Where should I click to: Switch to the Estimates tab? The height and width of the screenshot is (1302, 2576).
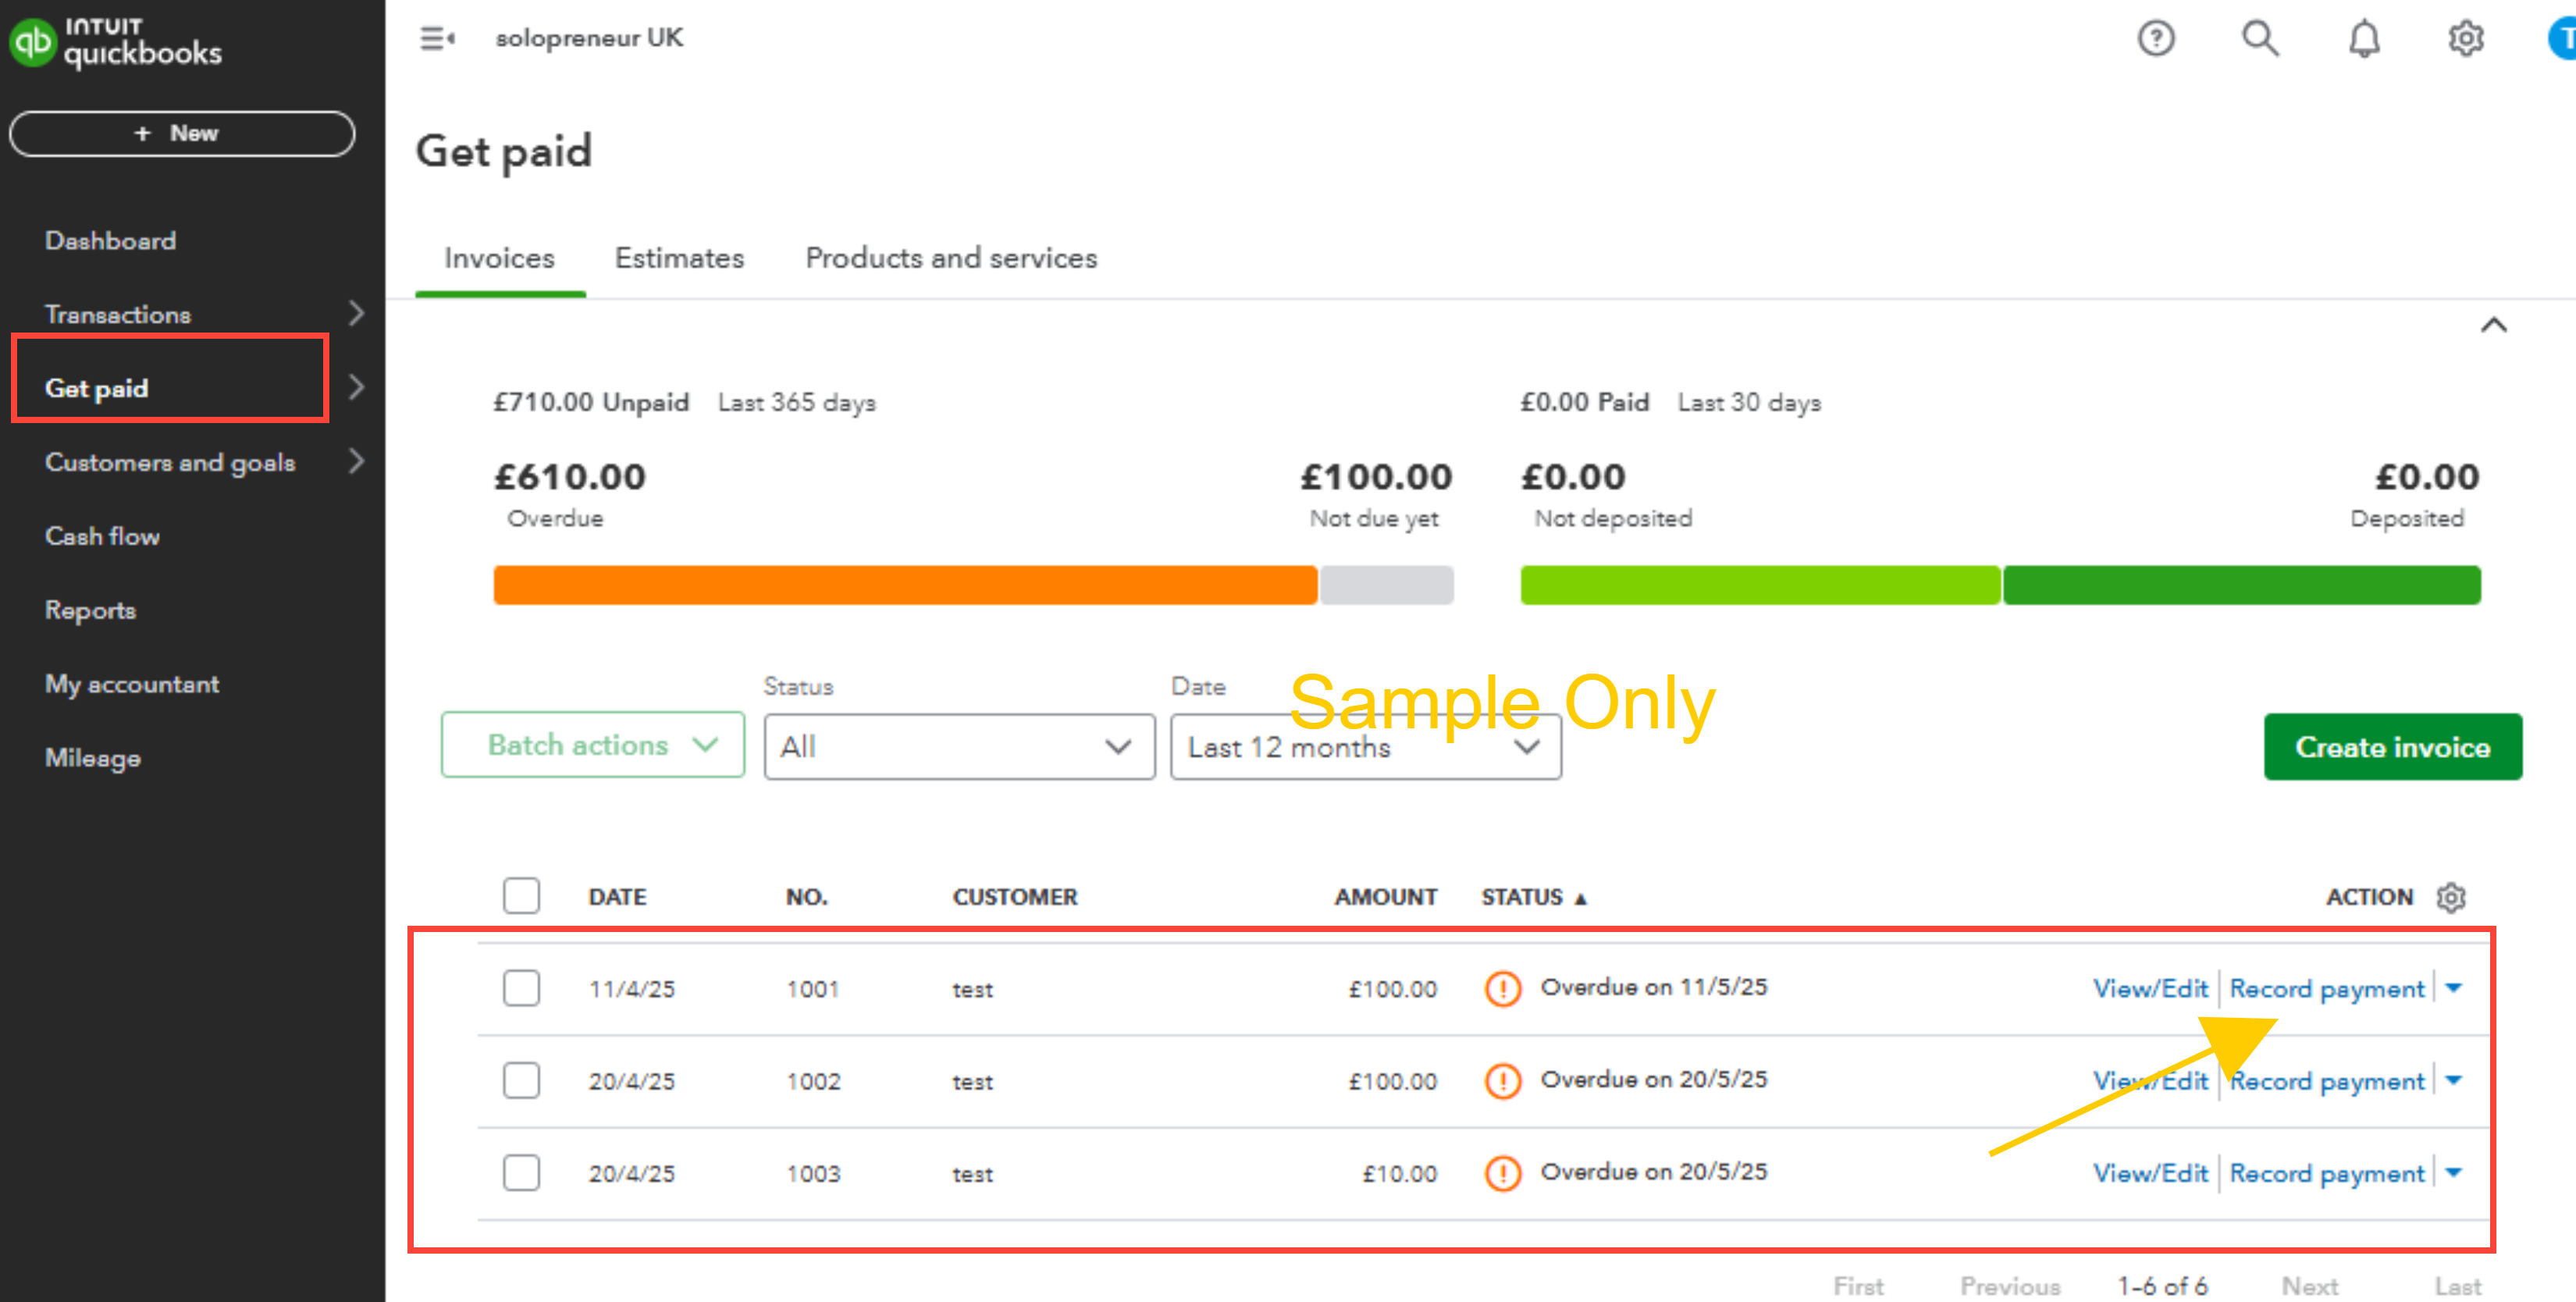pyautogui.click(x=679, y=258)
